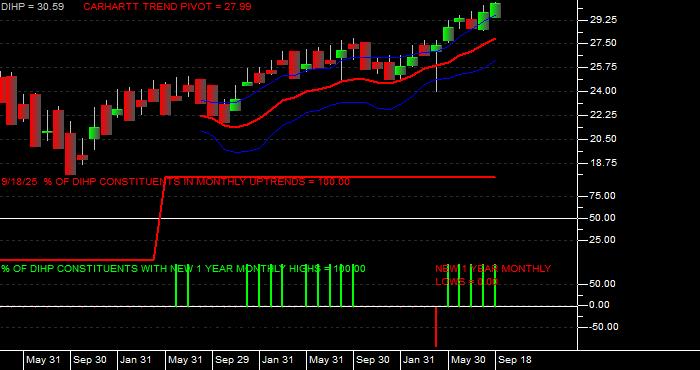
Task: Click the 25.75 price axis value
Action: pos(604,67)
